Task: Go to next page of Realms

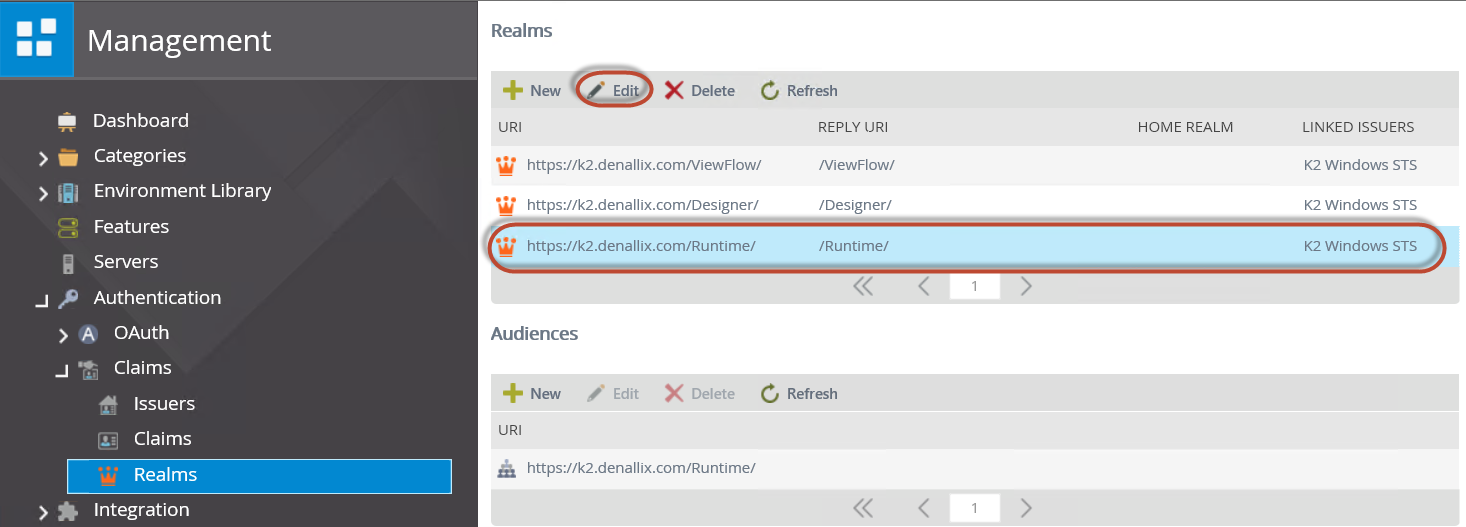Action: (1026, 287)
